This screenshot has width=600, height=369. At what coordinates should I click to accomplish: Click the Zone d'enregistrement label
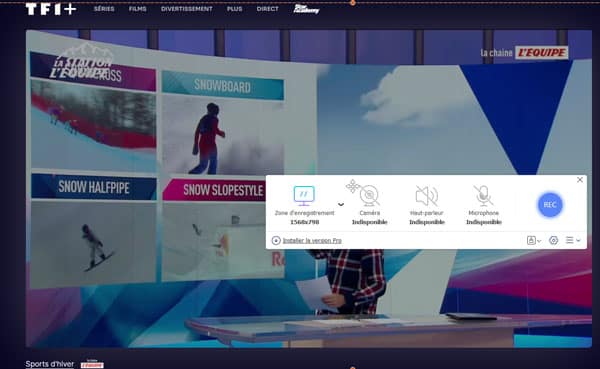304,213
